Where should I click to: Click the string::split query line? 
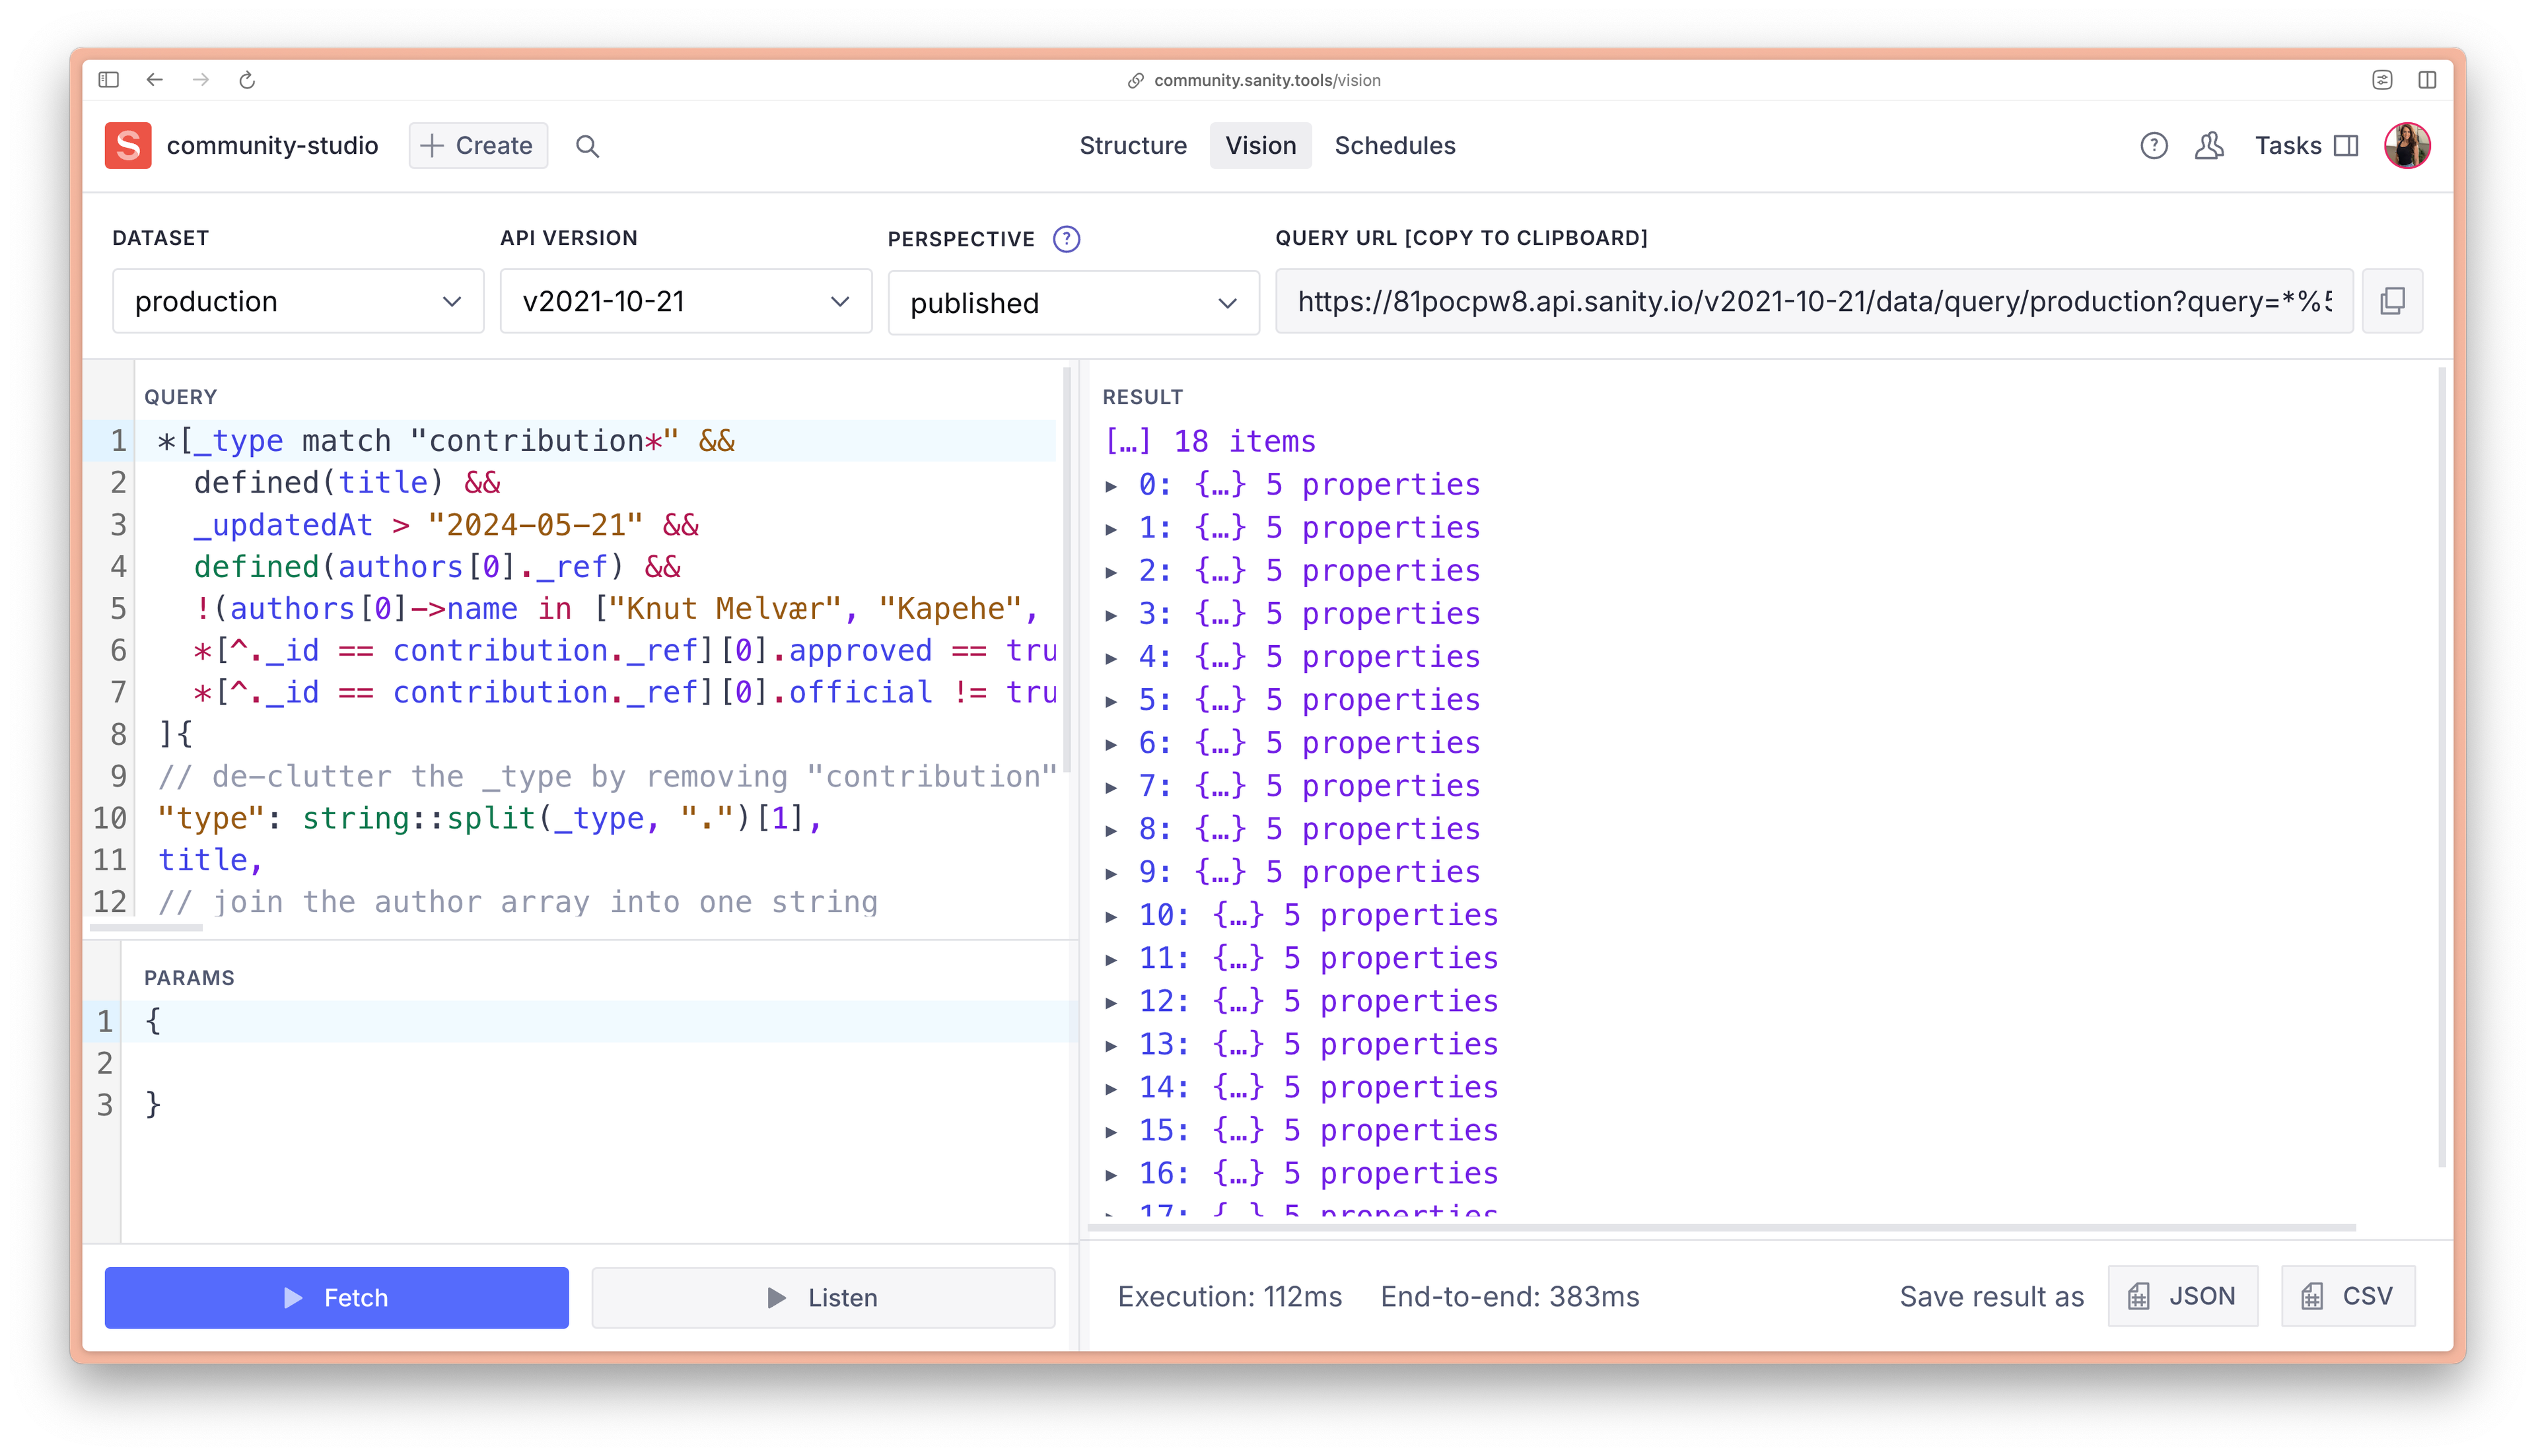(x=490, y=819)
